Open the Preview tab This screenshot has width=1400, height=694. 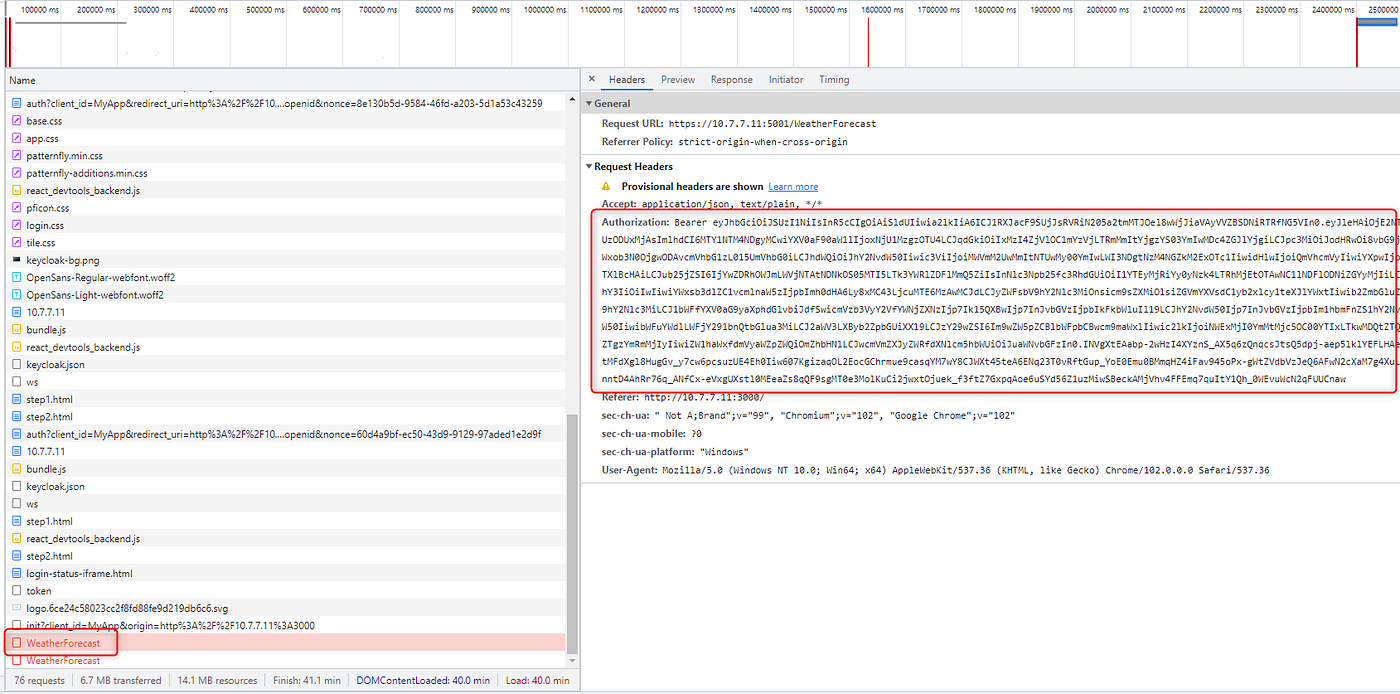[677, 80]
